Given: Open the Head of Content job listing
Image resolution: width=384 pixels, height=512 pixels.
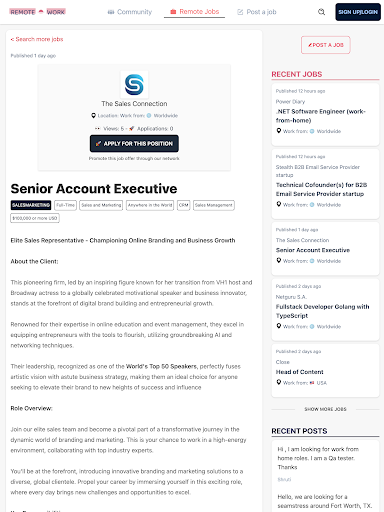Looking at the screenshot, I should [299, 372].
